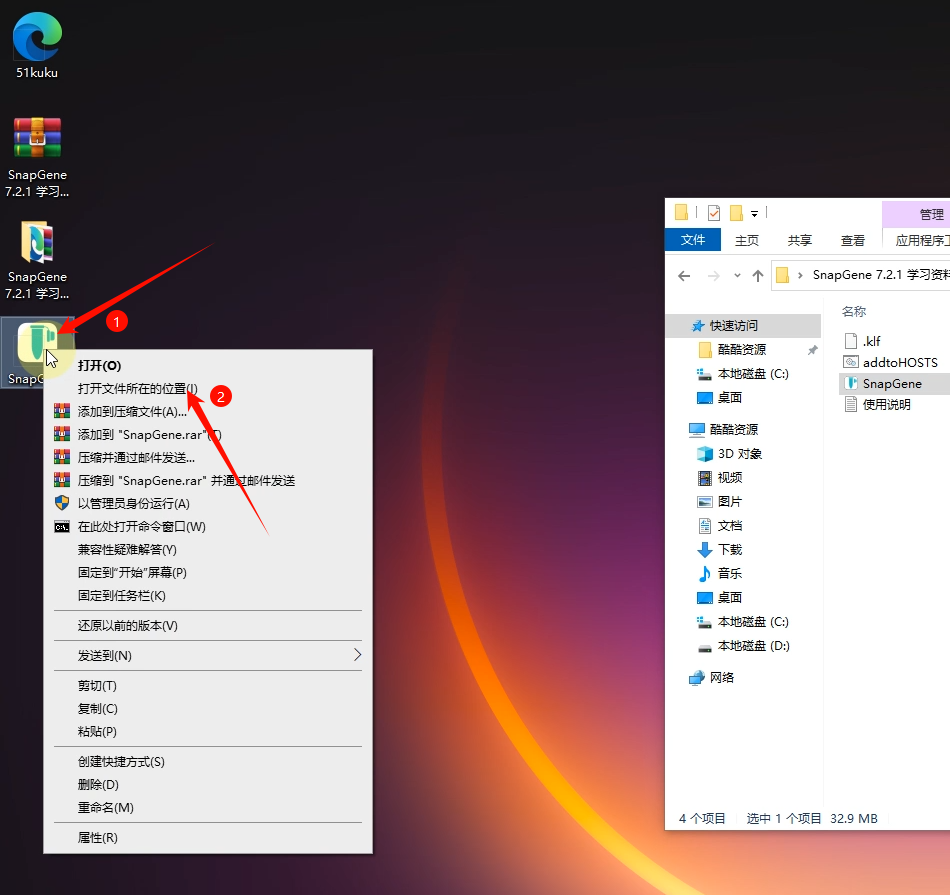Click the 名称 column header
Screen dimensions: 950x895
(854, 312)
